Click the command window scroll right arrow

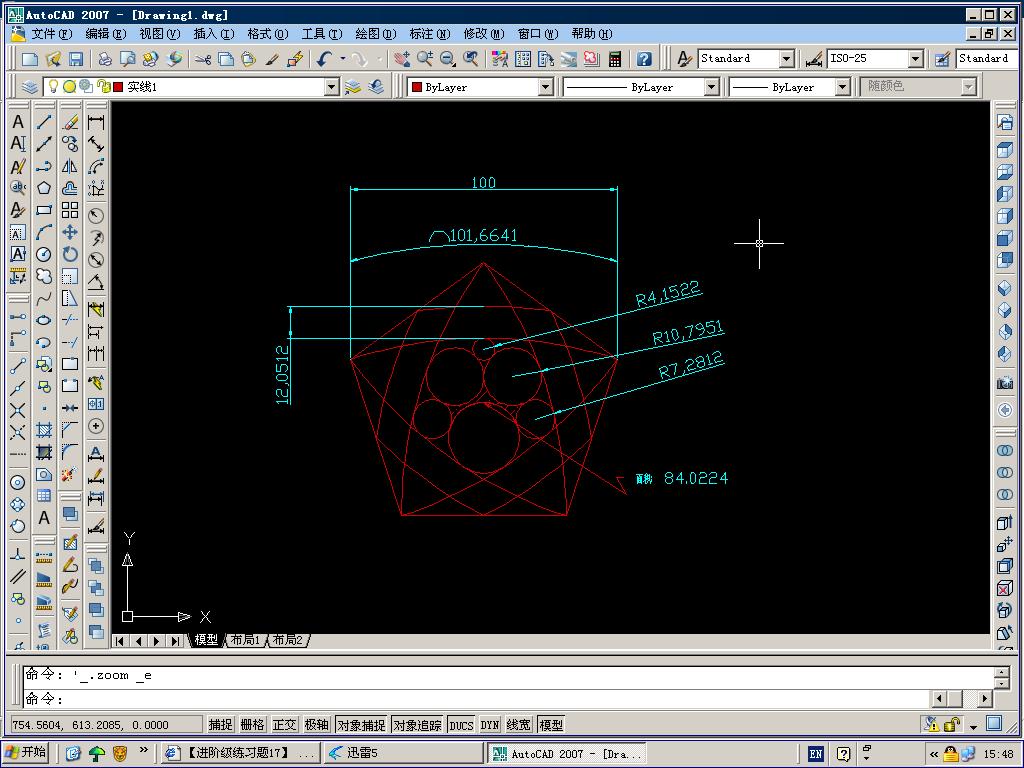coord(984,699)
